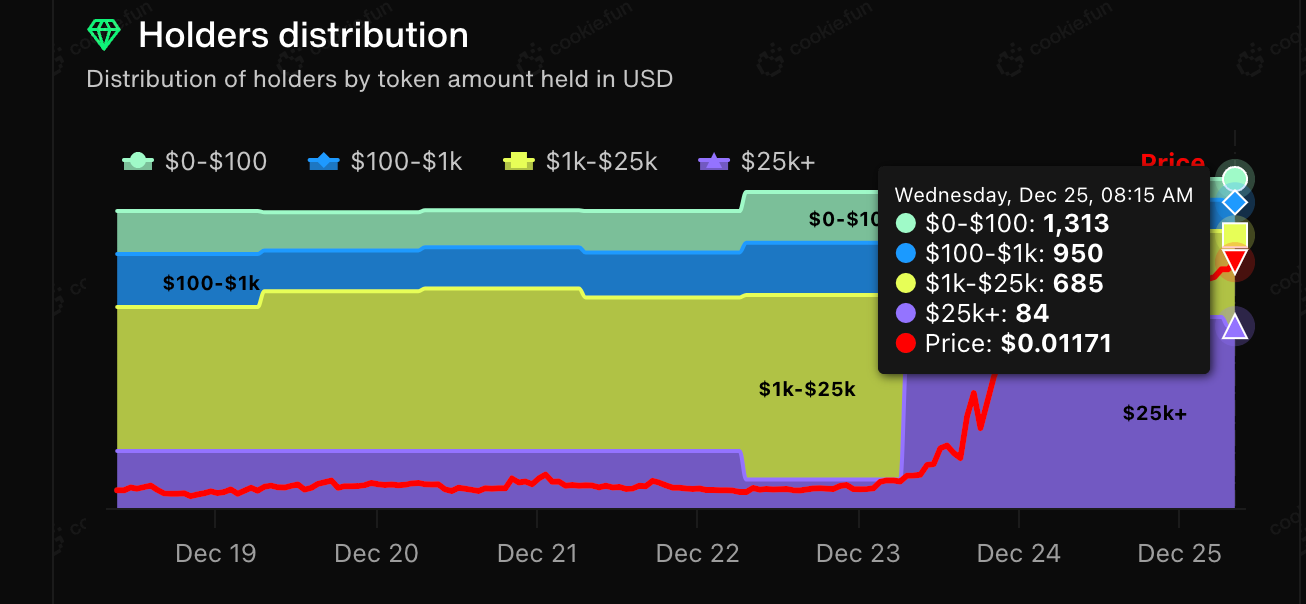The height and width of the screenshot is (604, 1306).
Task: Click the green $0-$100 dot in the tooltip
Action: [906, 224]
